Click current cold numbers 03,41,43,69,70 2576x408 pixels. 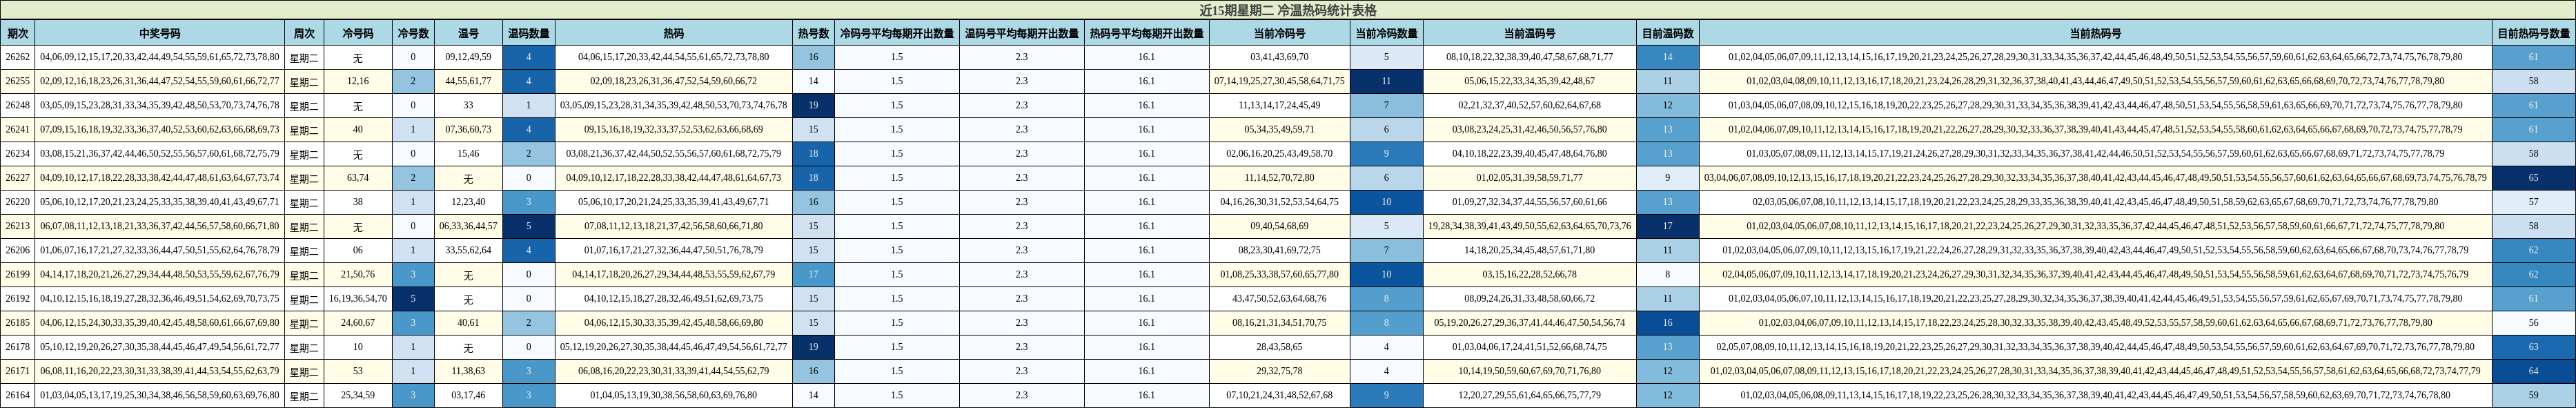point(1279,57)
